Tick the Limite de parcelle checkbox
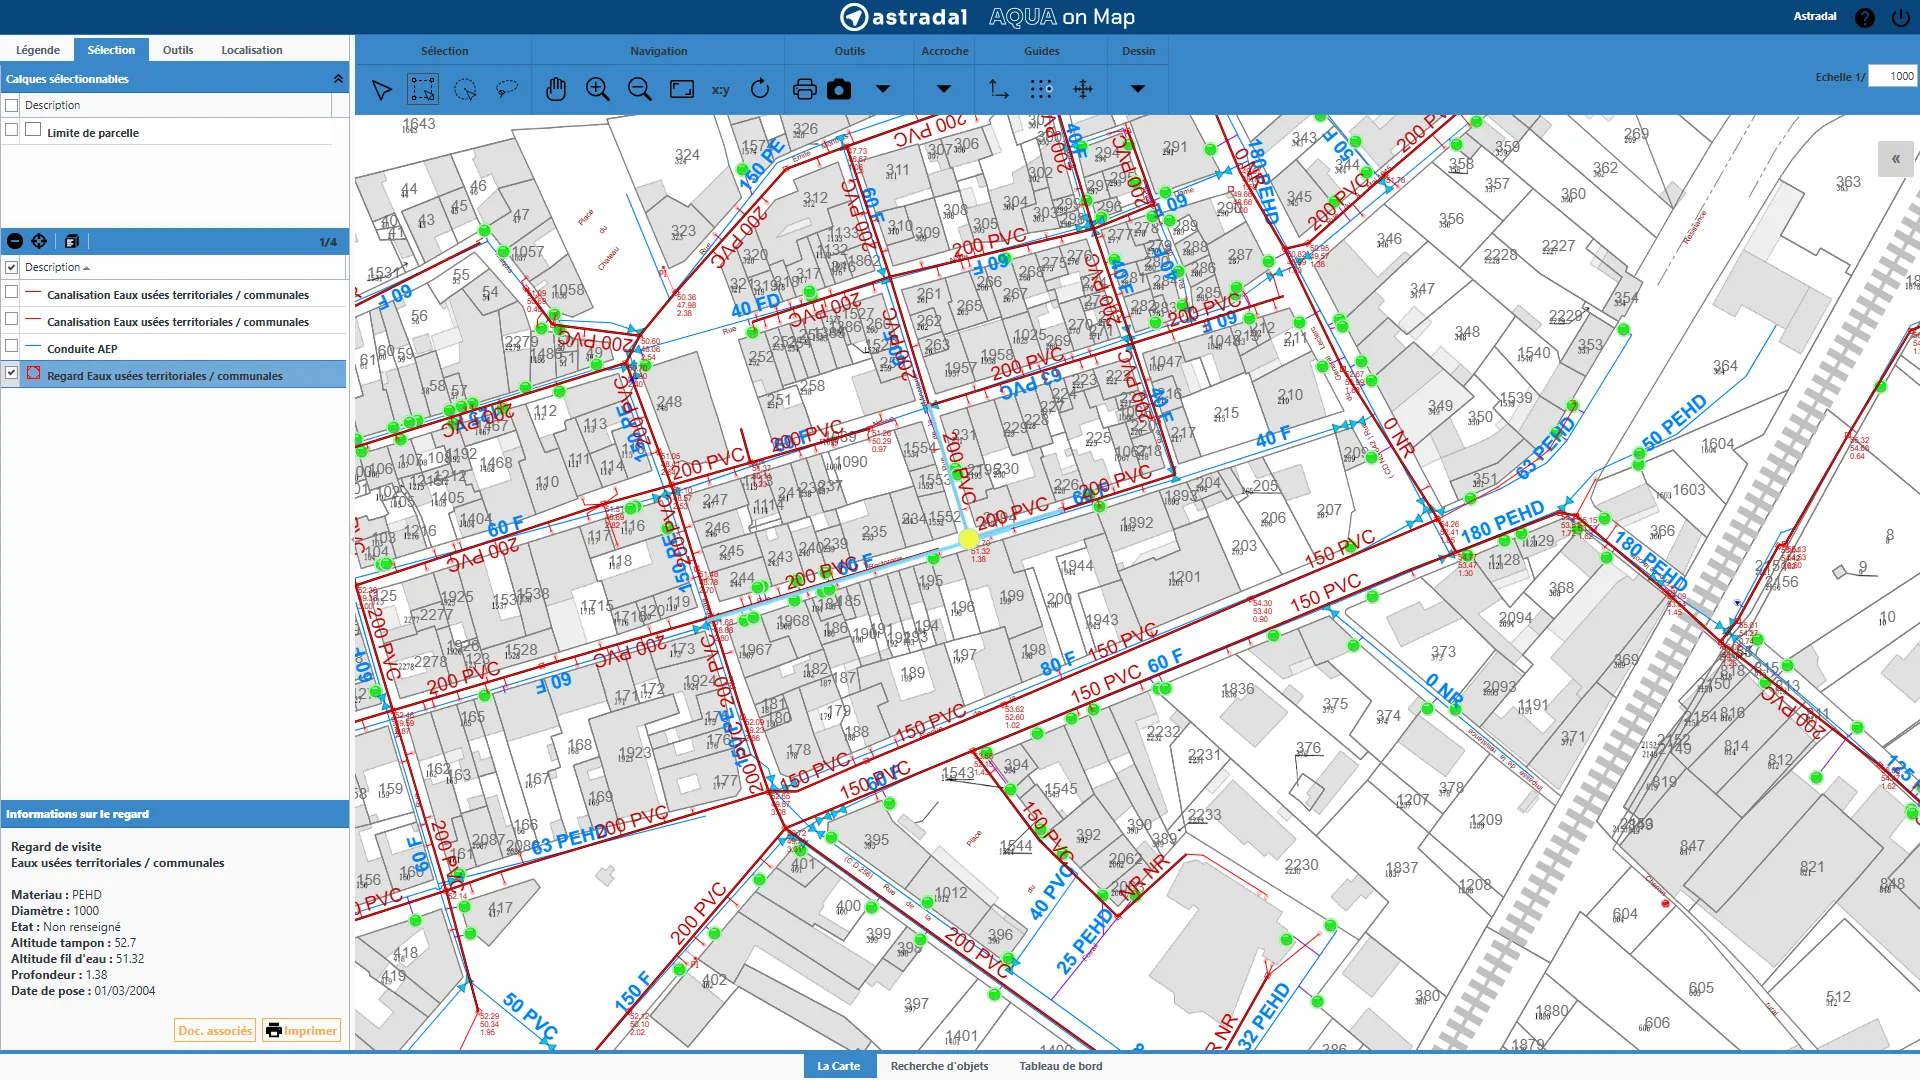Screen dimensions: 1920x1080 (x=12, y=130)
